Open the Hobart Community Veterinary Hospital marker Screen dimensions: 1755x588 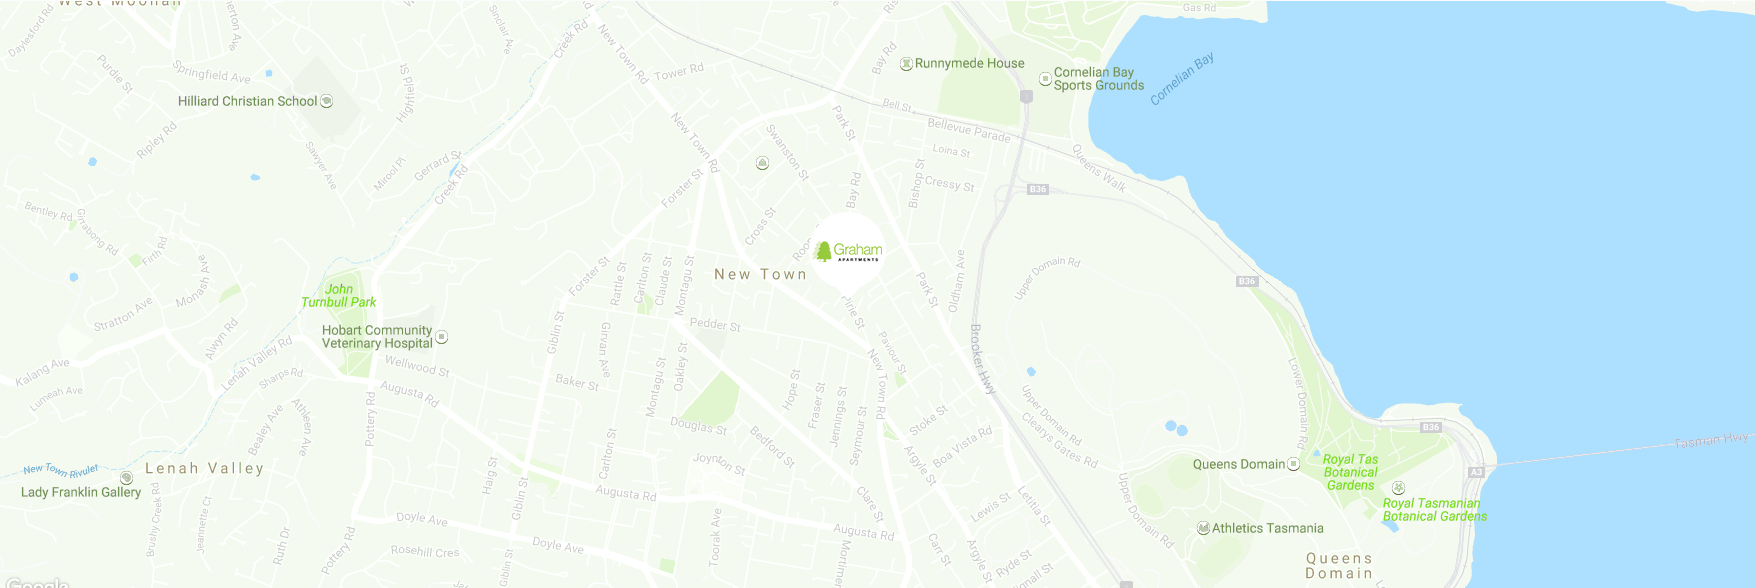pyautogui.click(x=442, y=337)
